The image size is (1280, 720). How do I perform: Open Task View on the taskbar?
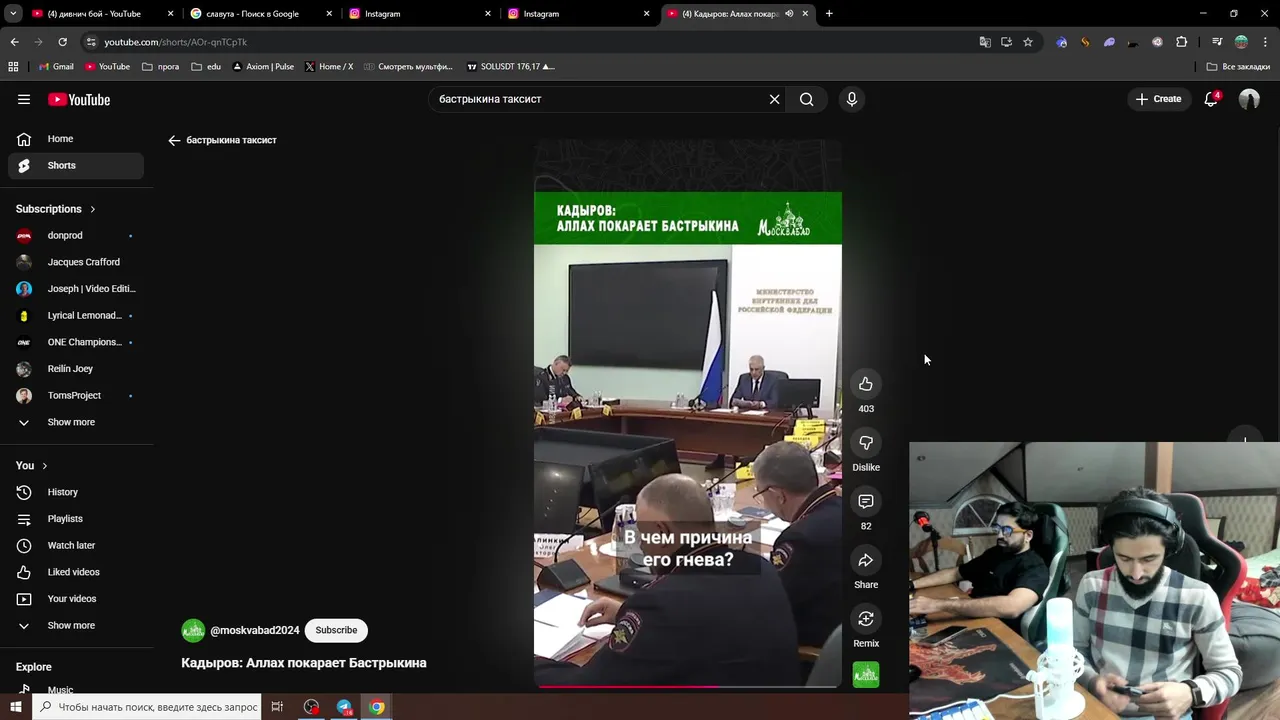(277, 707)
